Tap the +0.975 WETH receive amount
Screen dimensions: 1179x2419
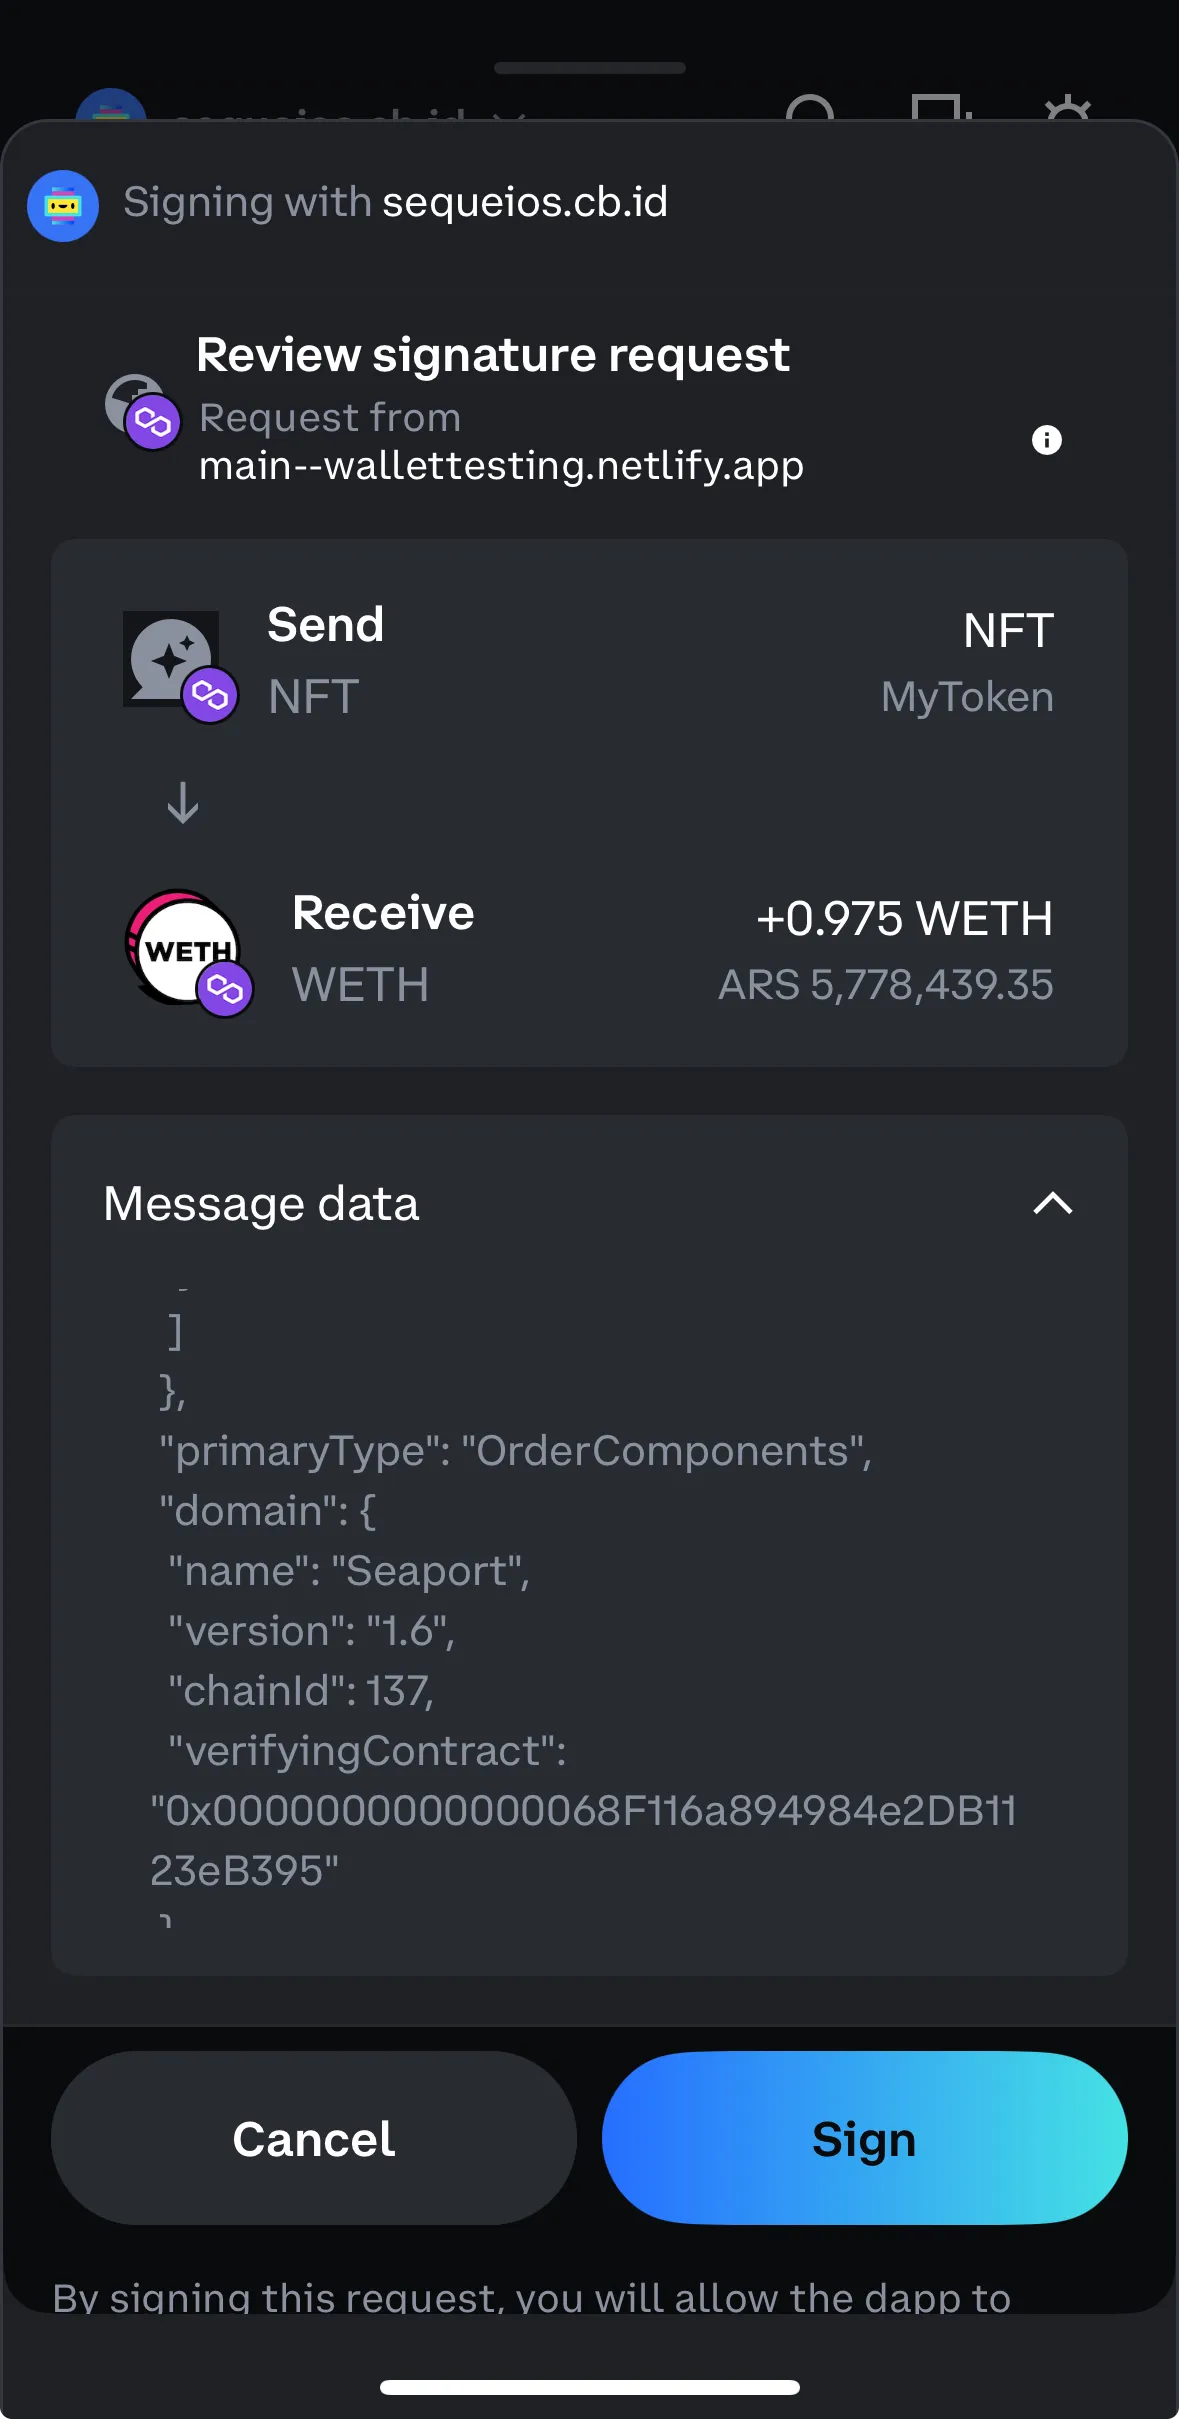[906, 918]
